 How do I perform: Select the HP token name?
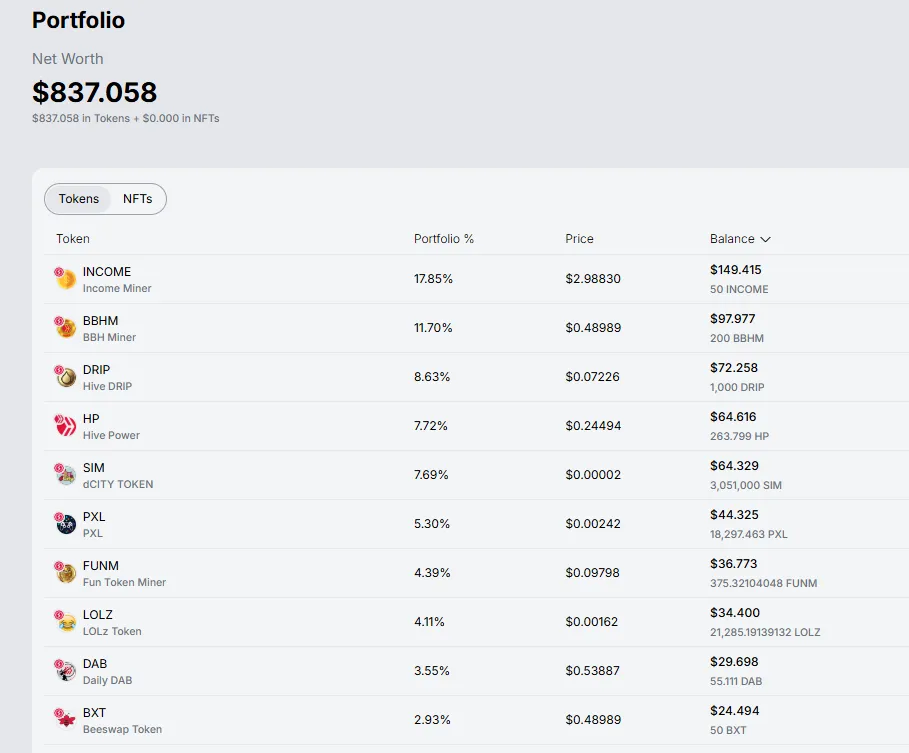91,419
